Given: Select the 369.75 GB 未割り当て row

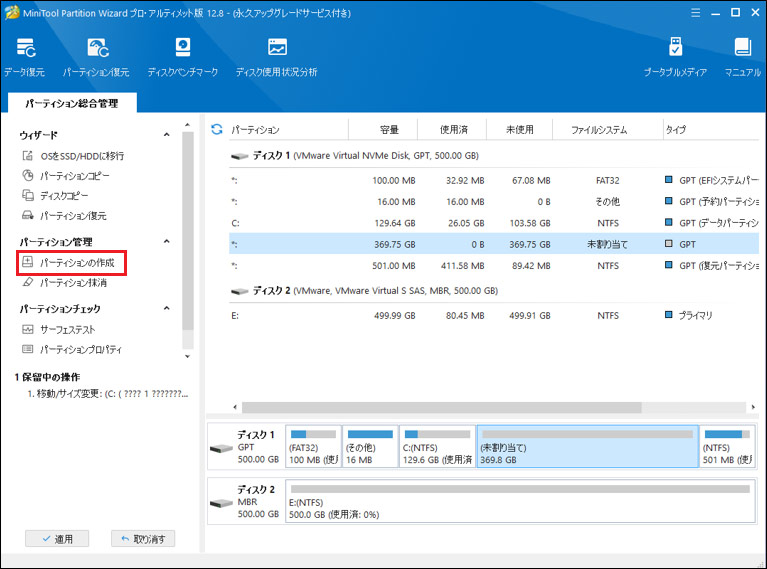Looking at the screenshot, I should point(493,244).
